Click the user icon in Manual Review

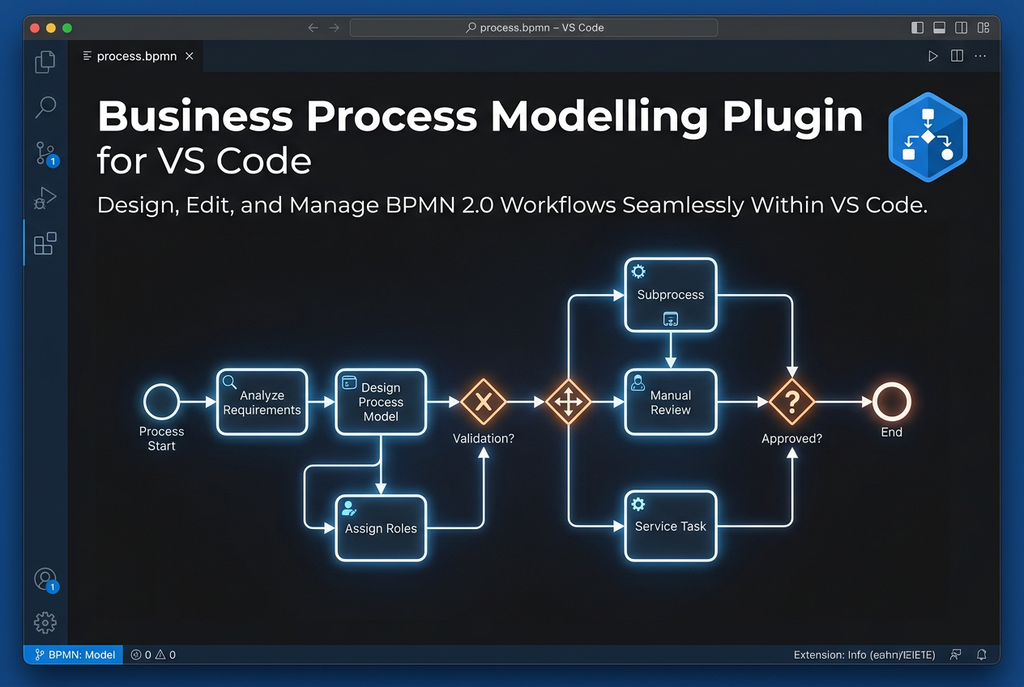[638, 383]
